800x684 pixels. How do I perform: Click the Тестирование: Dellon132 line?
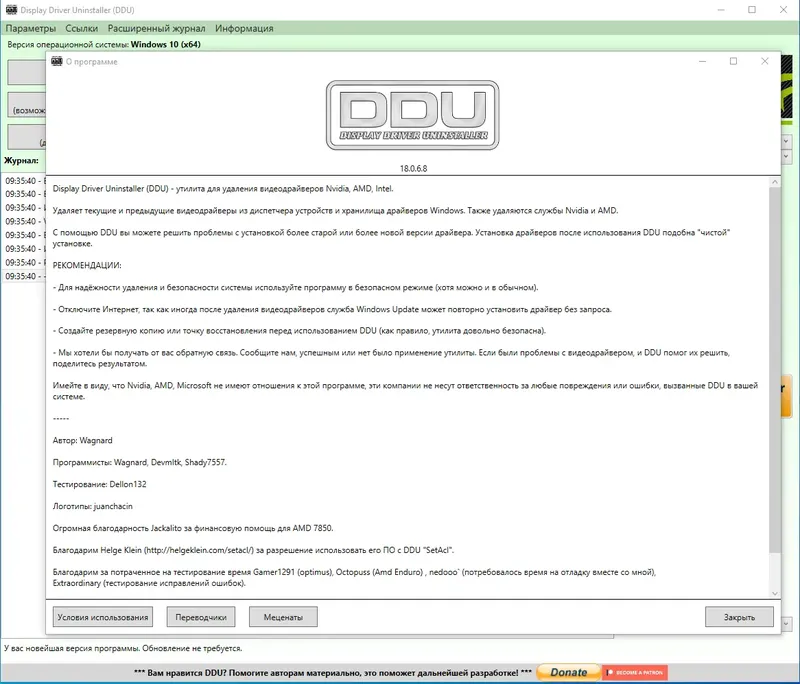point(99,484)
